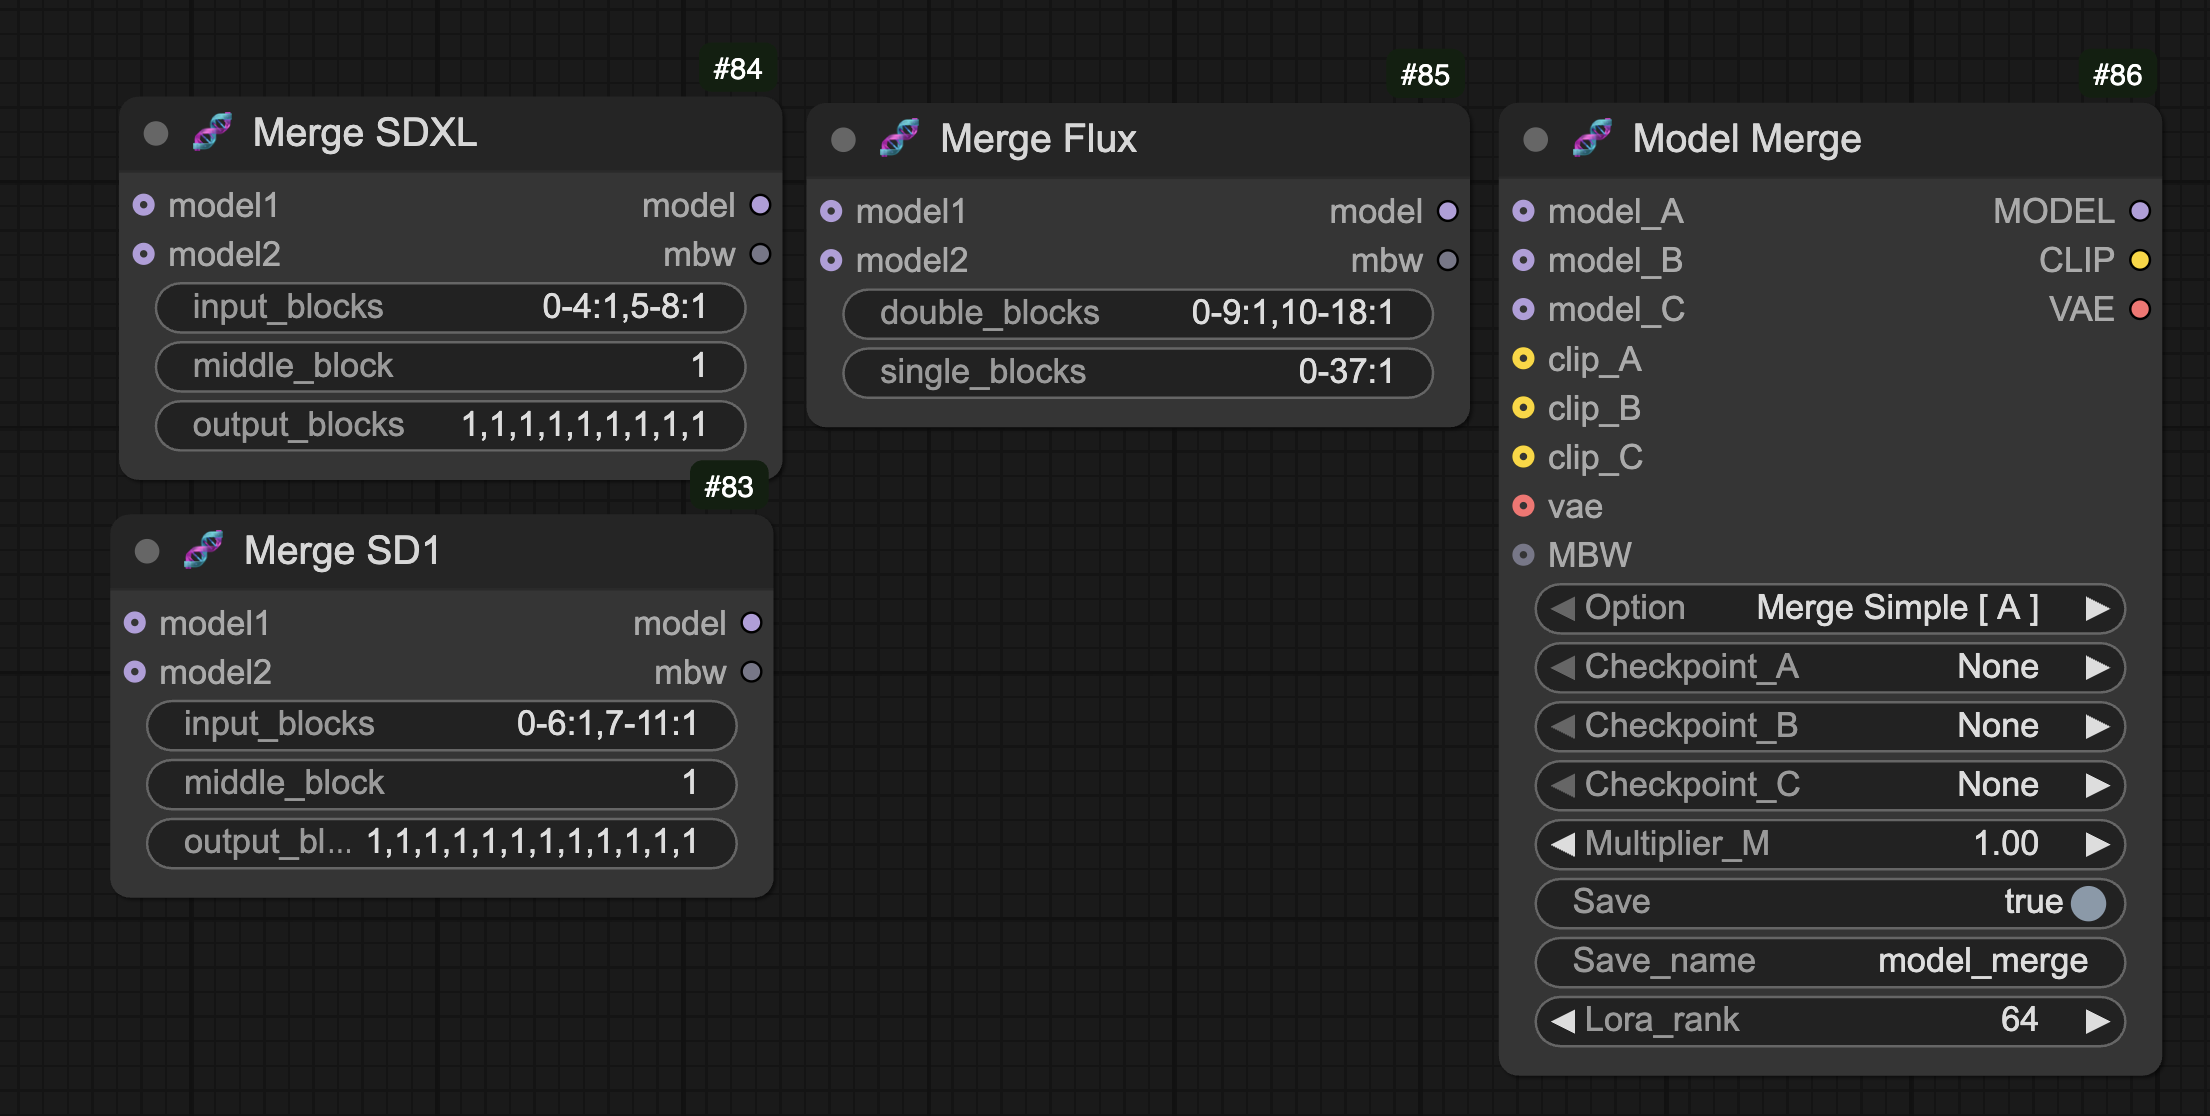The width and height of the screenshot is (2210, 1116).
Task: Edit middle_block field on Merge SDXL
Action: tap(450, 366)
